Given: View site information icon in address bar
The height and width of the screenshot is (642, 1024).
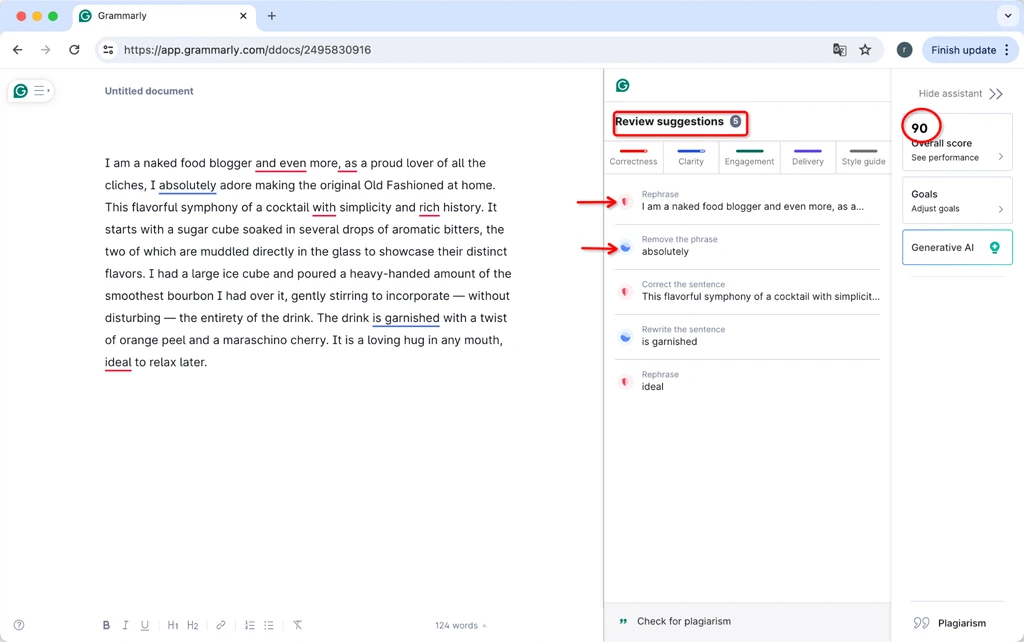Looking at the screenshot, I should point(108,50).
